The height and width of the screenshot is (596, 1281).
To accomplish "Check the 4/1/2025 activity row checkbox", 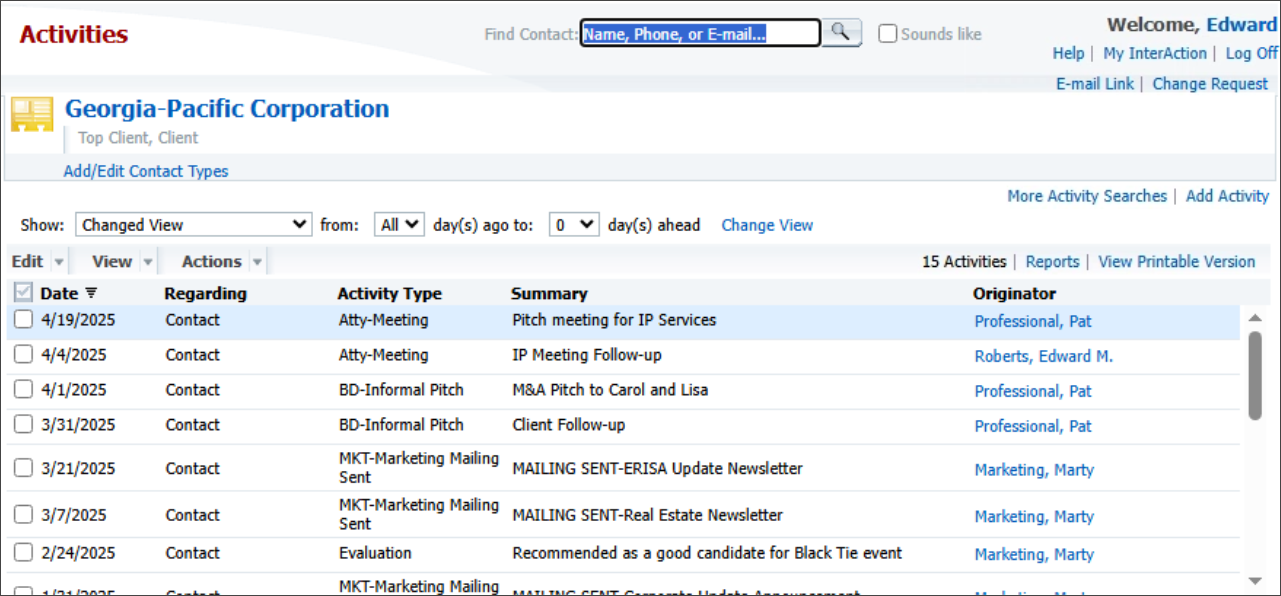I will (x=24, y=390).
